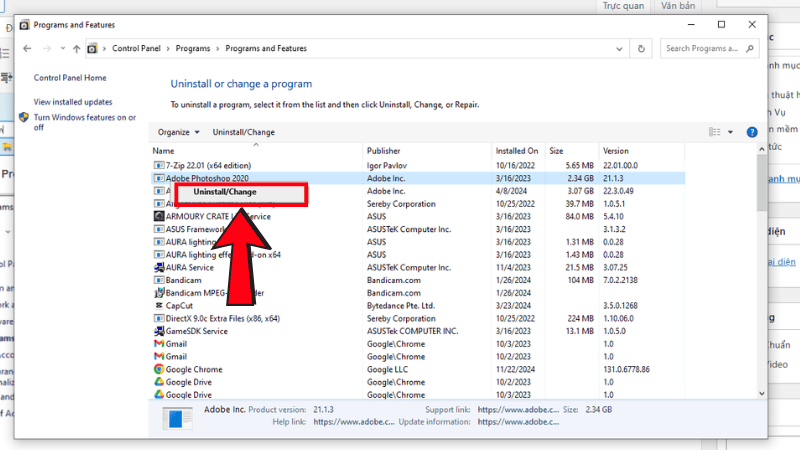Click the Back arrow navigation button
Image resolution: width=800 pixels, height=450 pixels.
tap(25, 48)
